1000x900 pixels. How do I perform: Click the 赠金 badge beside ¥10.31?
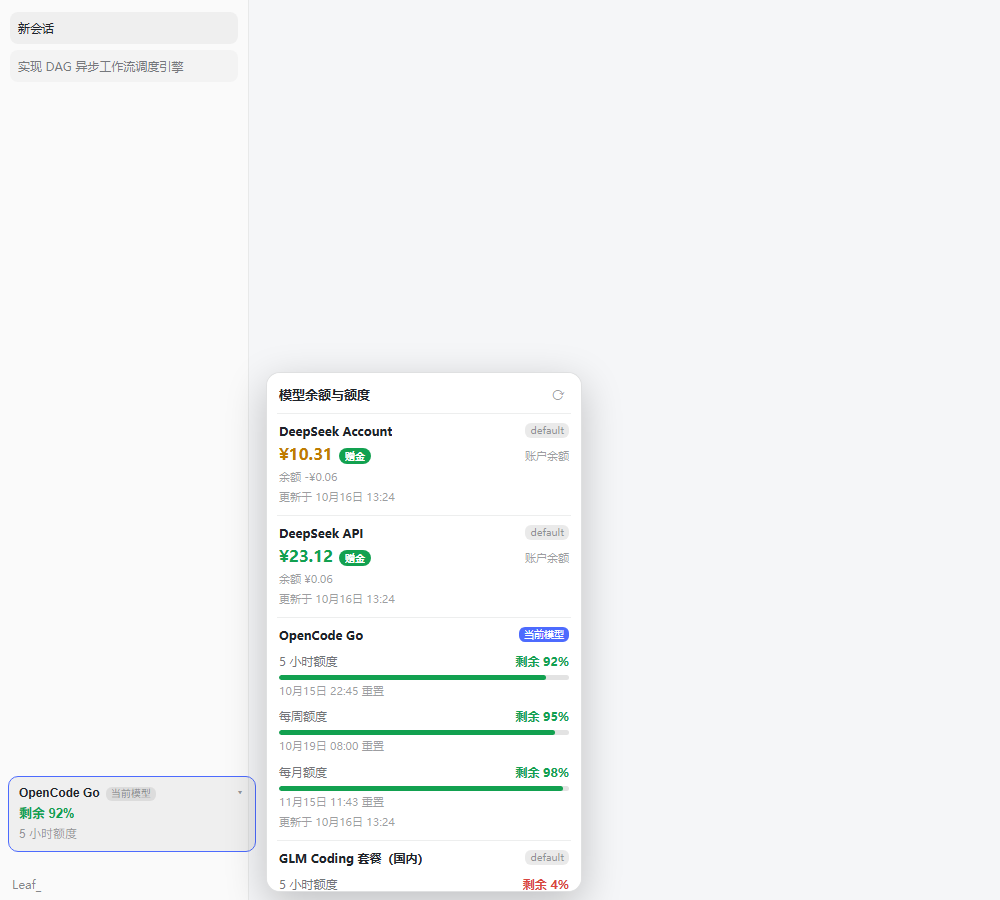coord(355,456)
